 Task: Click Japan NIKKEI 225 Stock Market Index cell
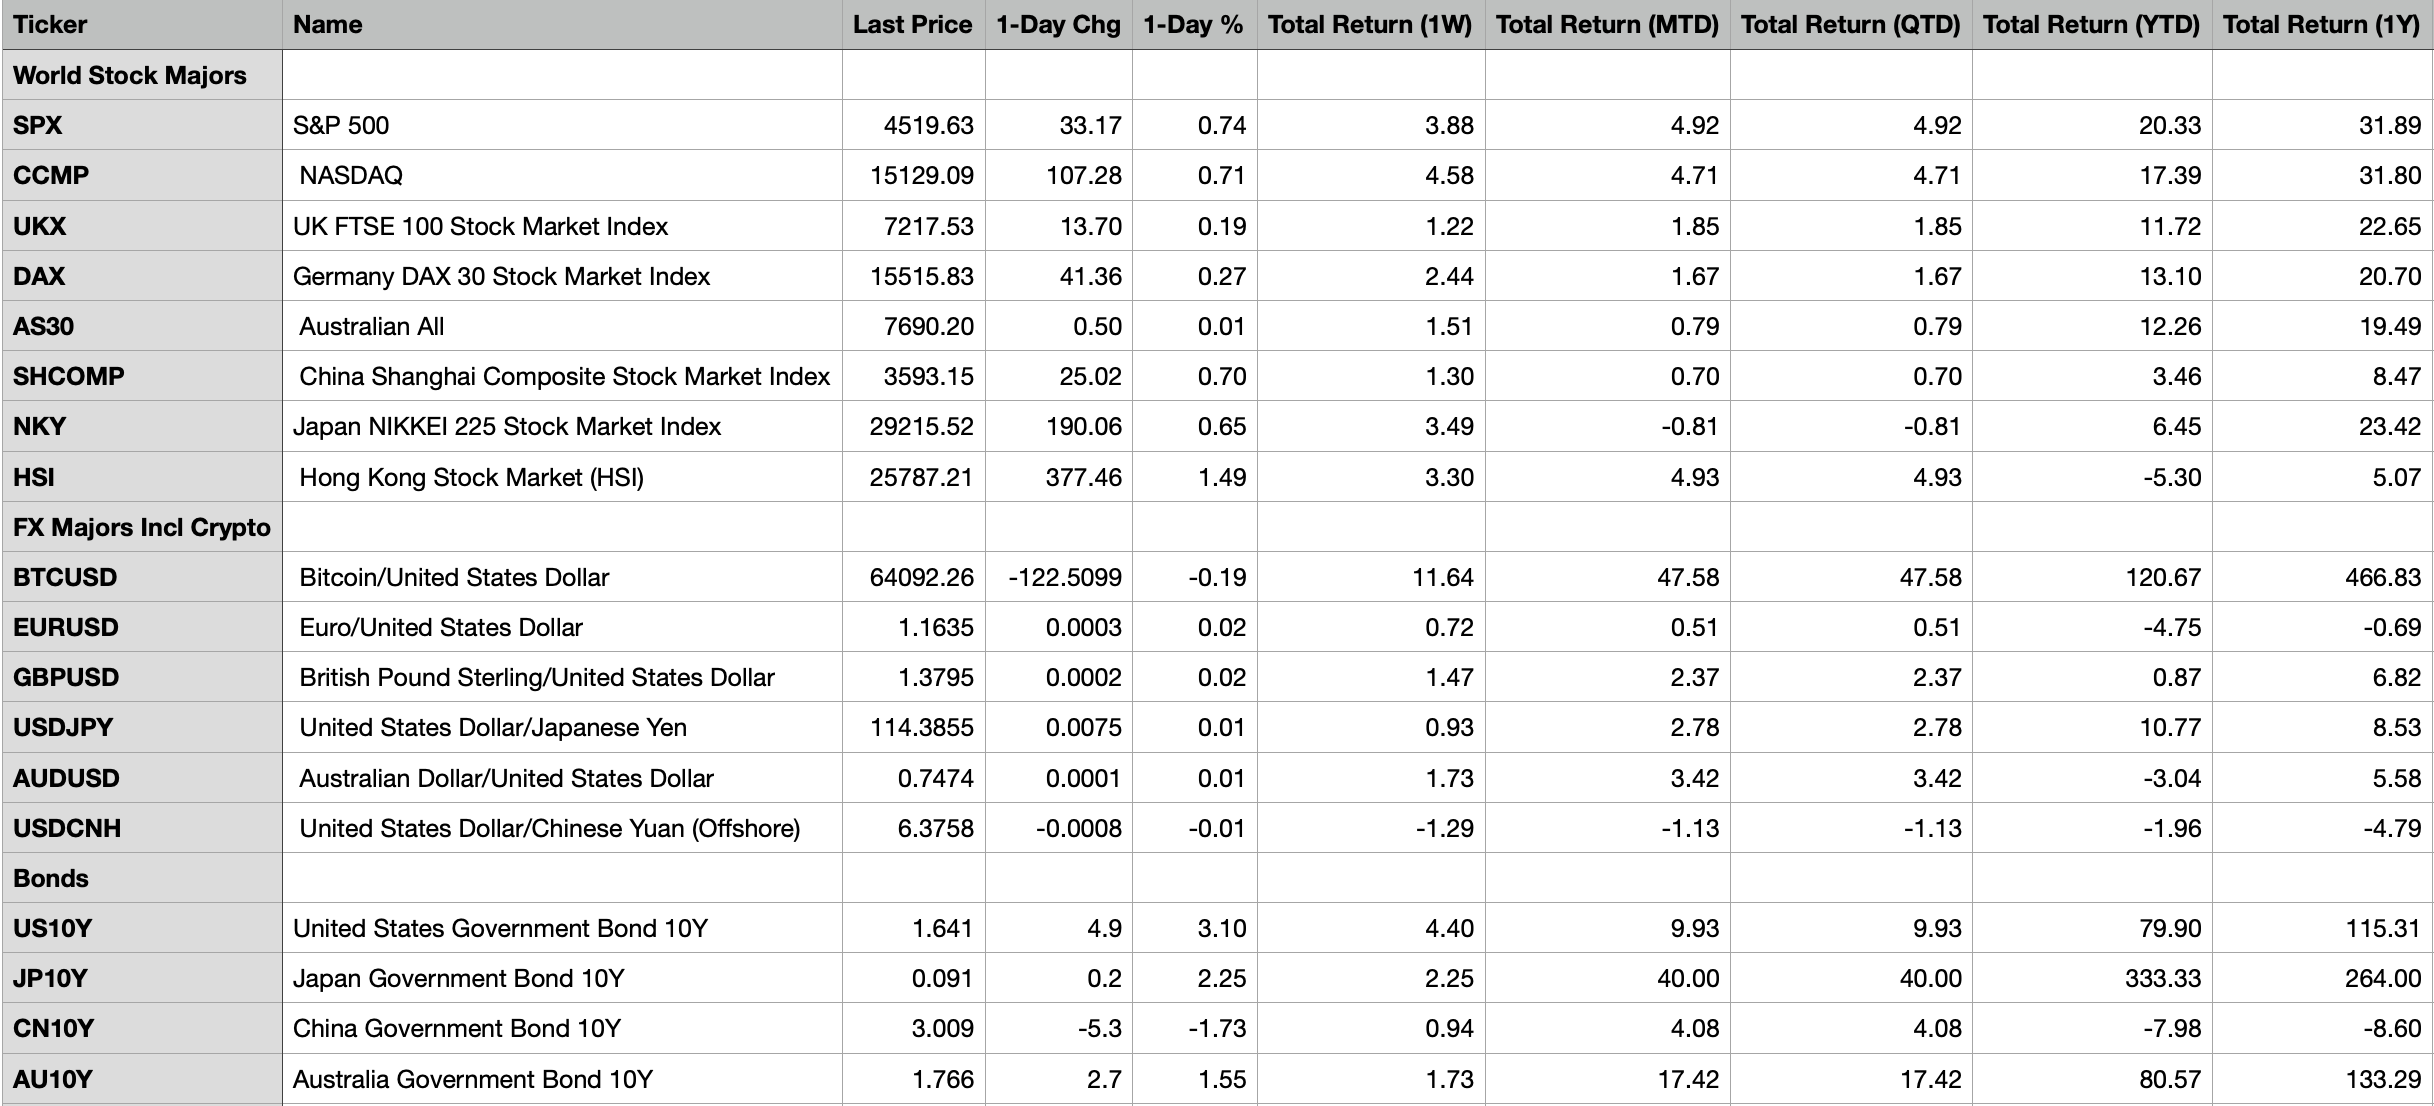pos(562,426)
